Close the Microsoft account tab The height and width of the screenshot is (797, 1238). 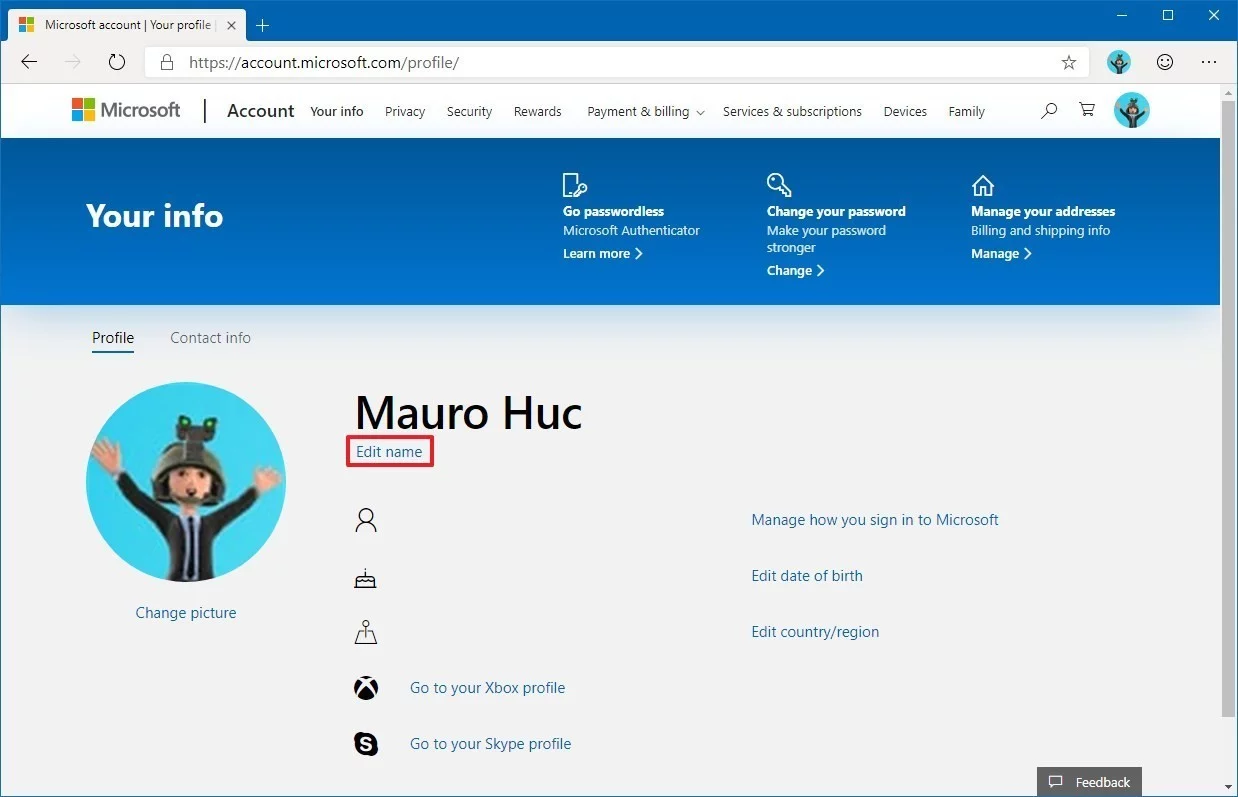(x=229, y=25)
